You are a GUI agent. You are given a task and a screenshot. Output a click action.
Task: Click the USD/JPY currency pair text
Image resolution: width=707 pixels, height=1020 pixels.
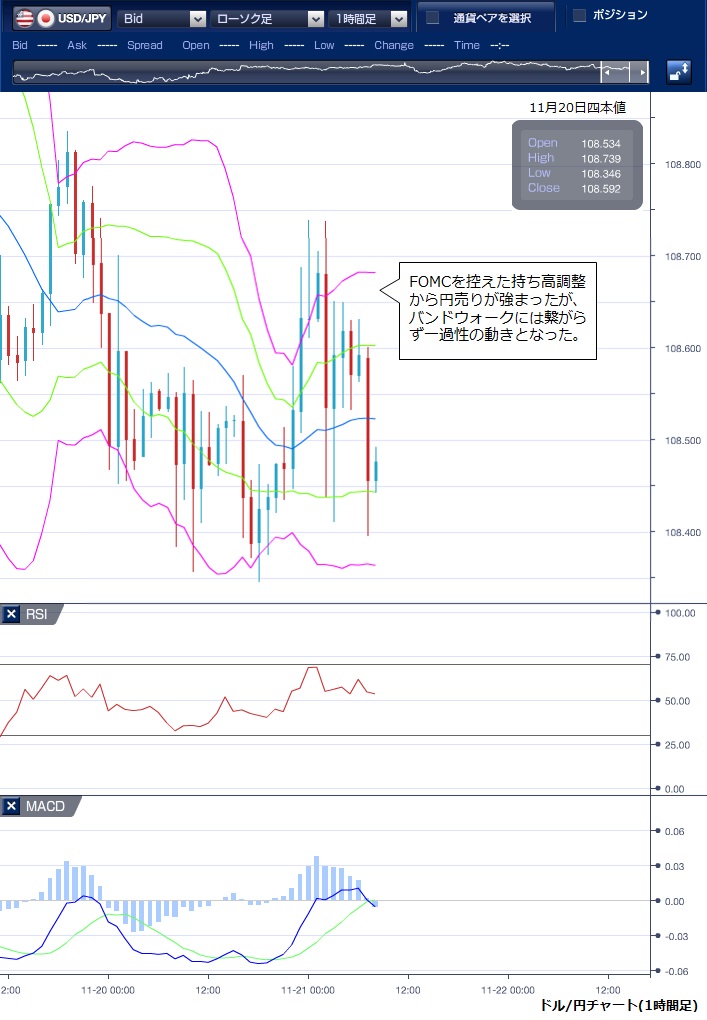(x=84, y=18)
